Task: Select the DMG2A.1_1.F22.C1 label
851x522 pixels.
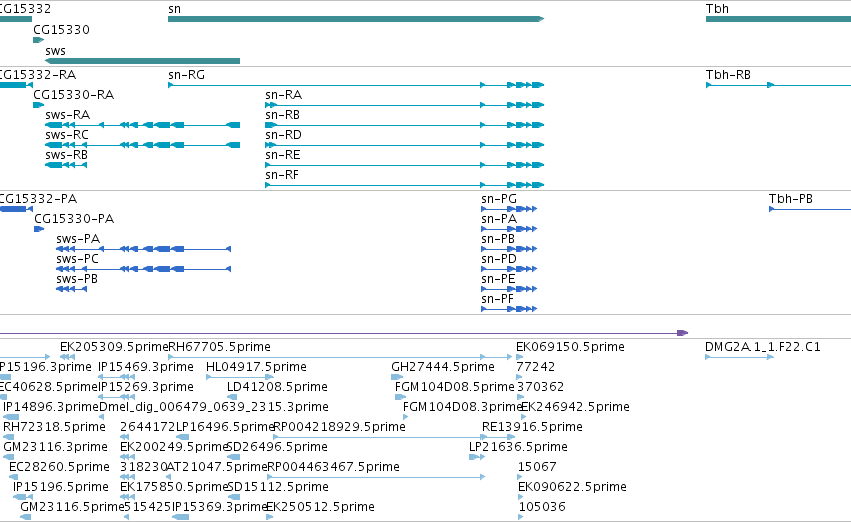Action: (x=763, y=347)
